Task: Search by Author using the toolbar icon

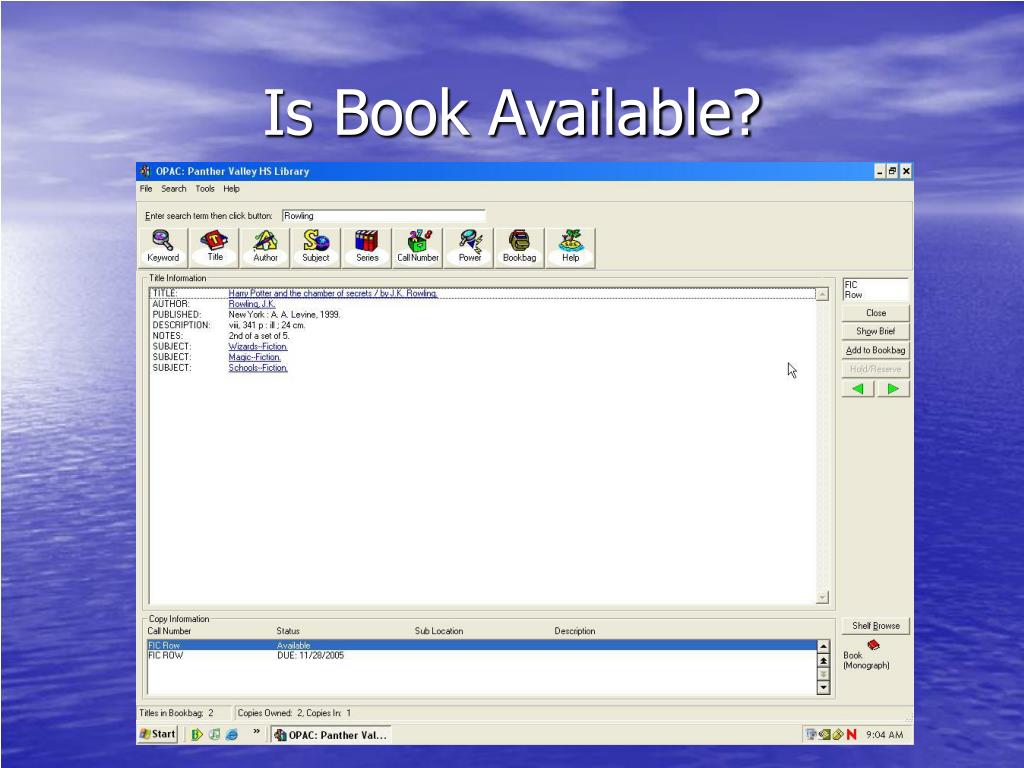Action: (265, 247)
